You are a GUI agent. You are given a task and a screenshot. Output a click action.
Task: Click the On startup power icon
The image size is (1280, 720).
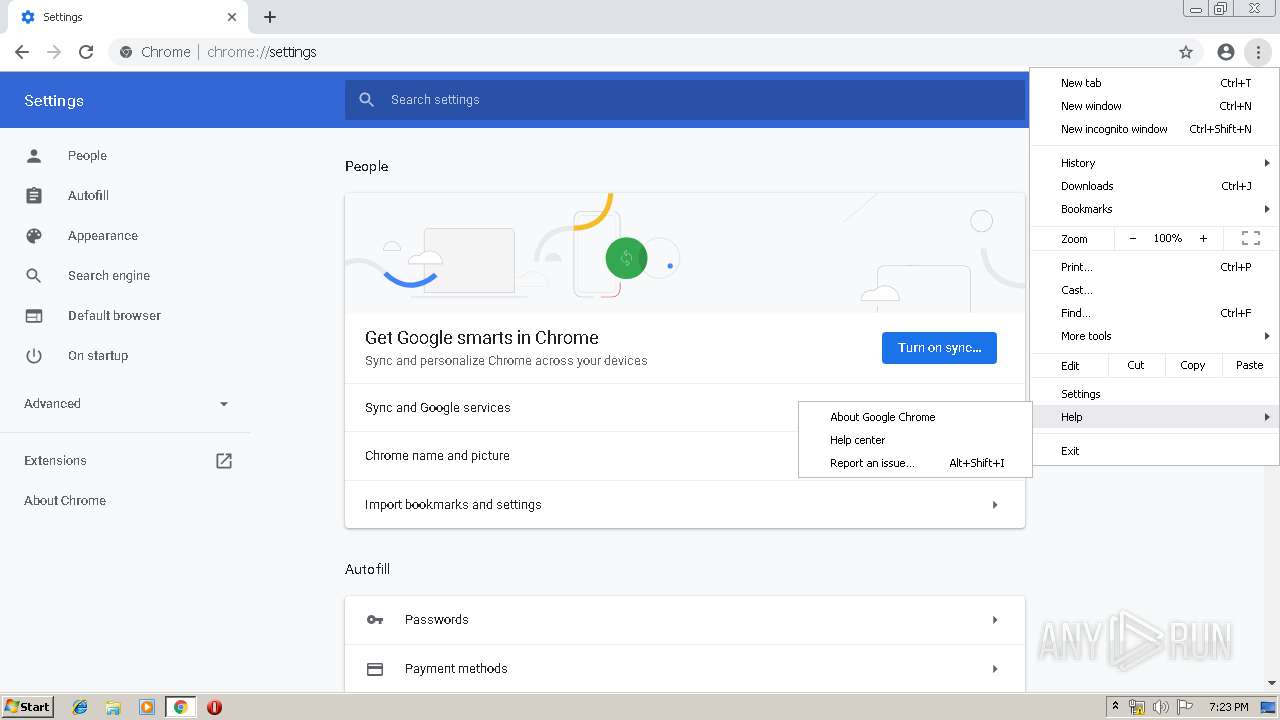coord(34,356)
